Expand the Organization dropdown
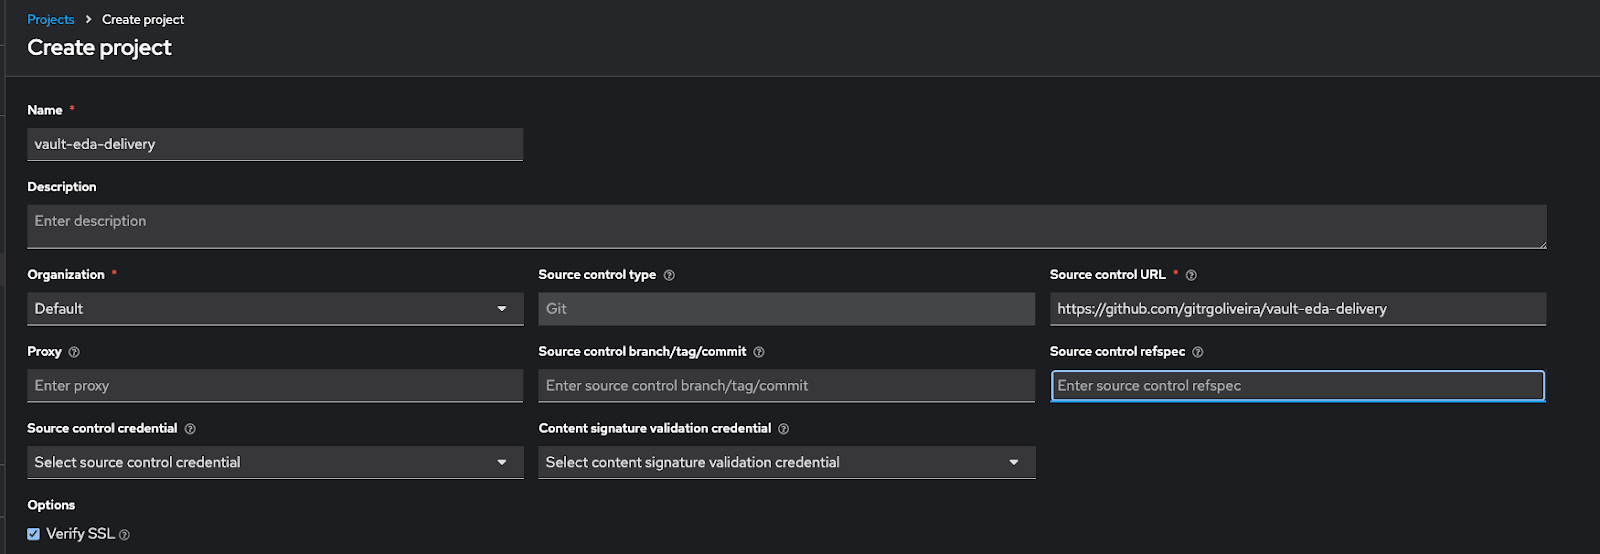 click(275, 309)
